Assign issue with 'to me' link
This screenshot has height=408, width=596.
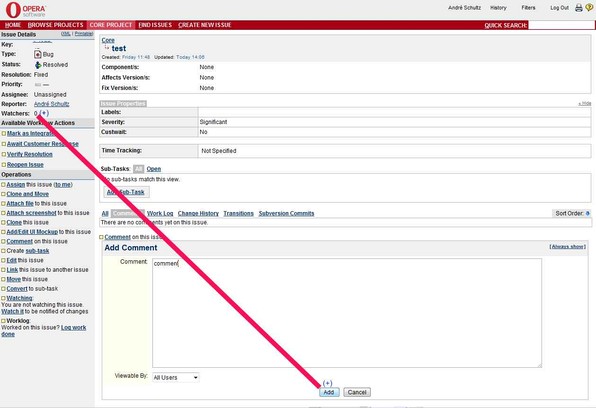click(63, 185)
